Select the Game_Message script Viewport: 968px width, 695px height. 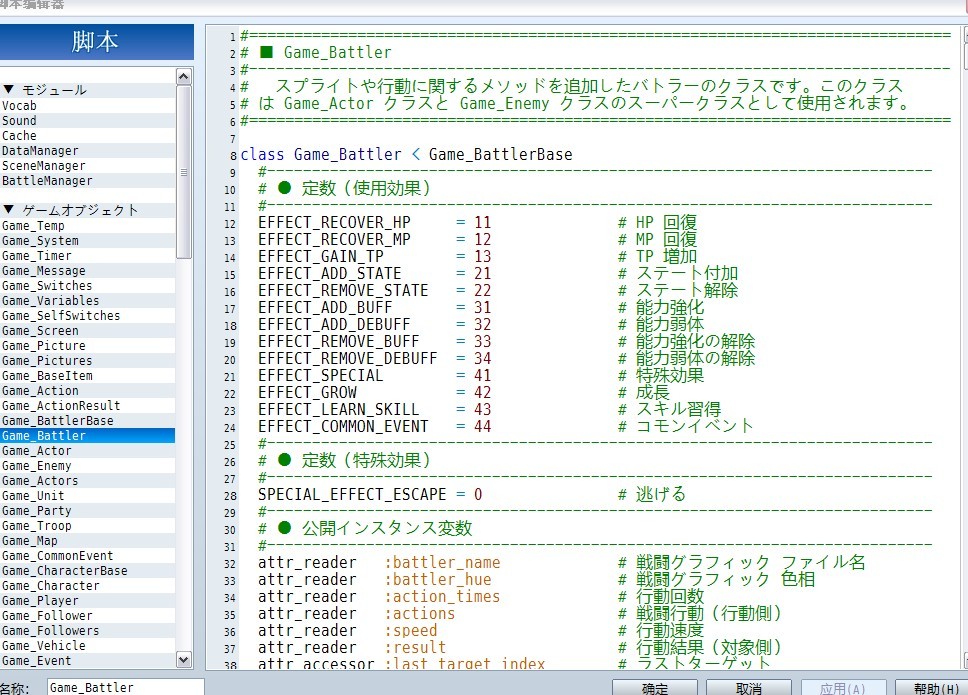(x=88, y=270)
